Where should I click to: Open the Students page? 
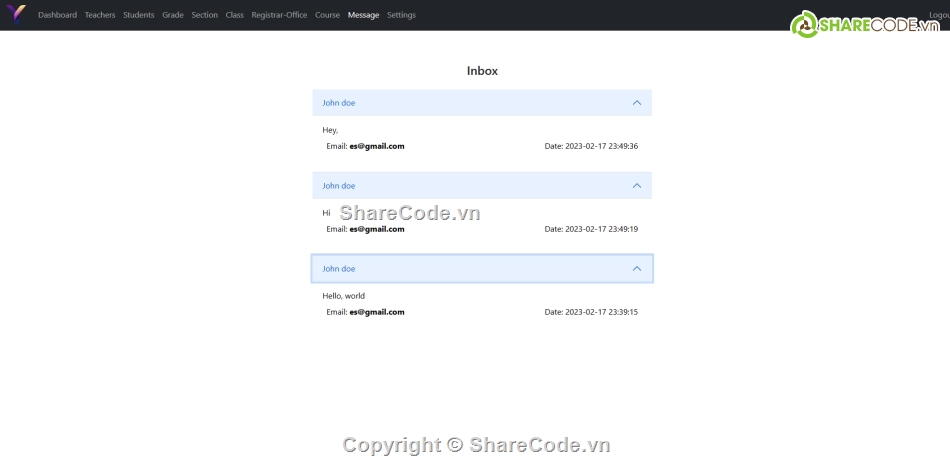[139, 15]
